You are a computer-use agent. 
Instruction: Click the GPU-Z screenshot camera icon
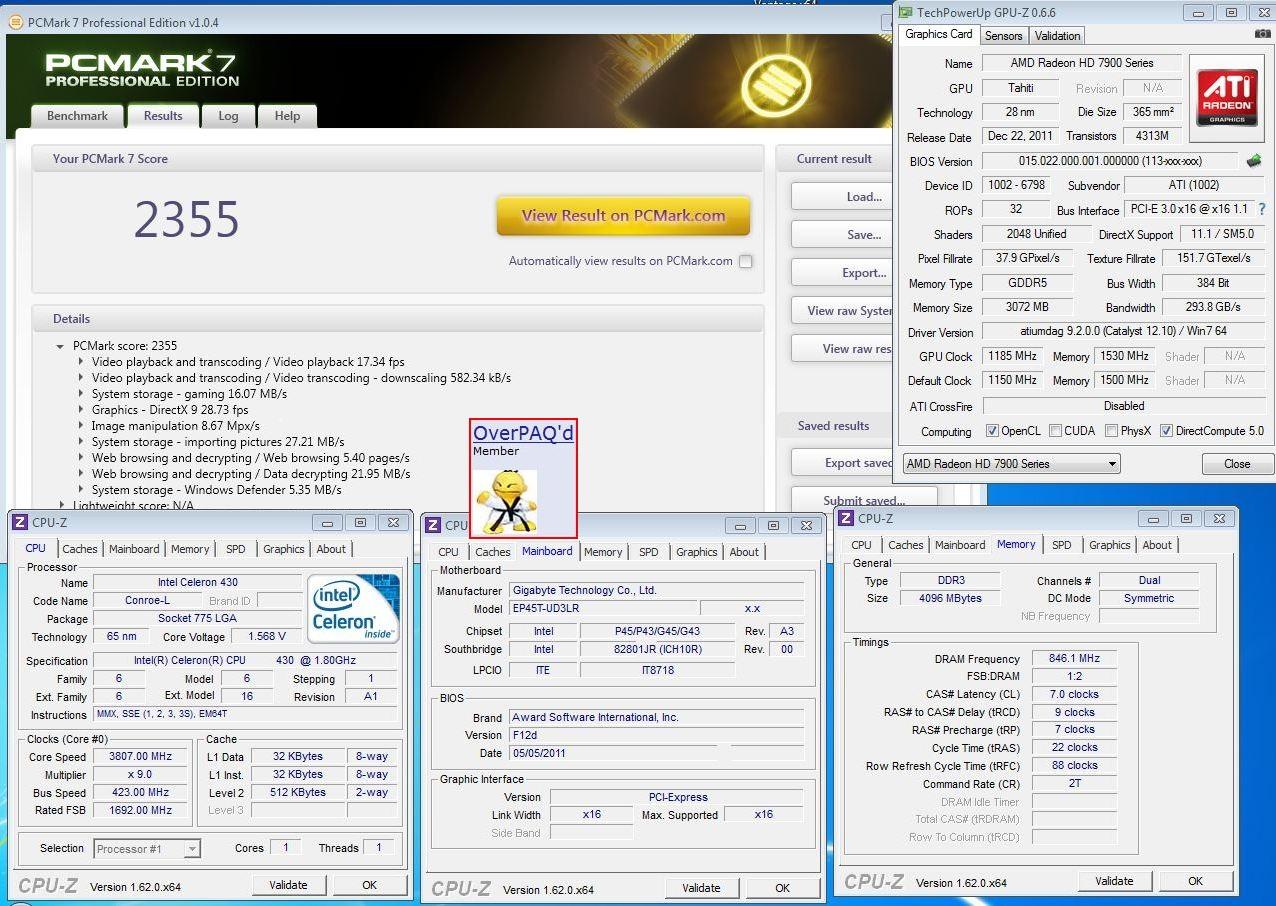pyautogui.click(x=1262, y=34)
